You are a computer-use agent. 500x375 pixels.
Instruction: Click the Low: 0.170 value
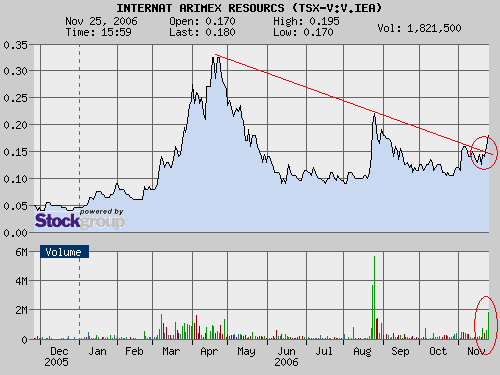(303, 32)
